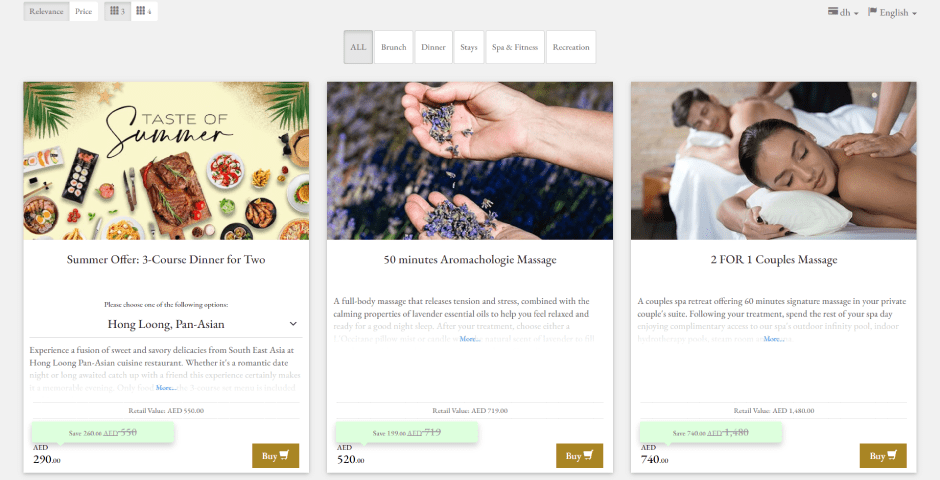Switch to 4-column grid view
This screenshot has width=940, height=480.
point(144,11)
